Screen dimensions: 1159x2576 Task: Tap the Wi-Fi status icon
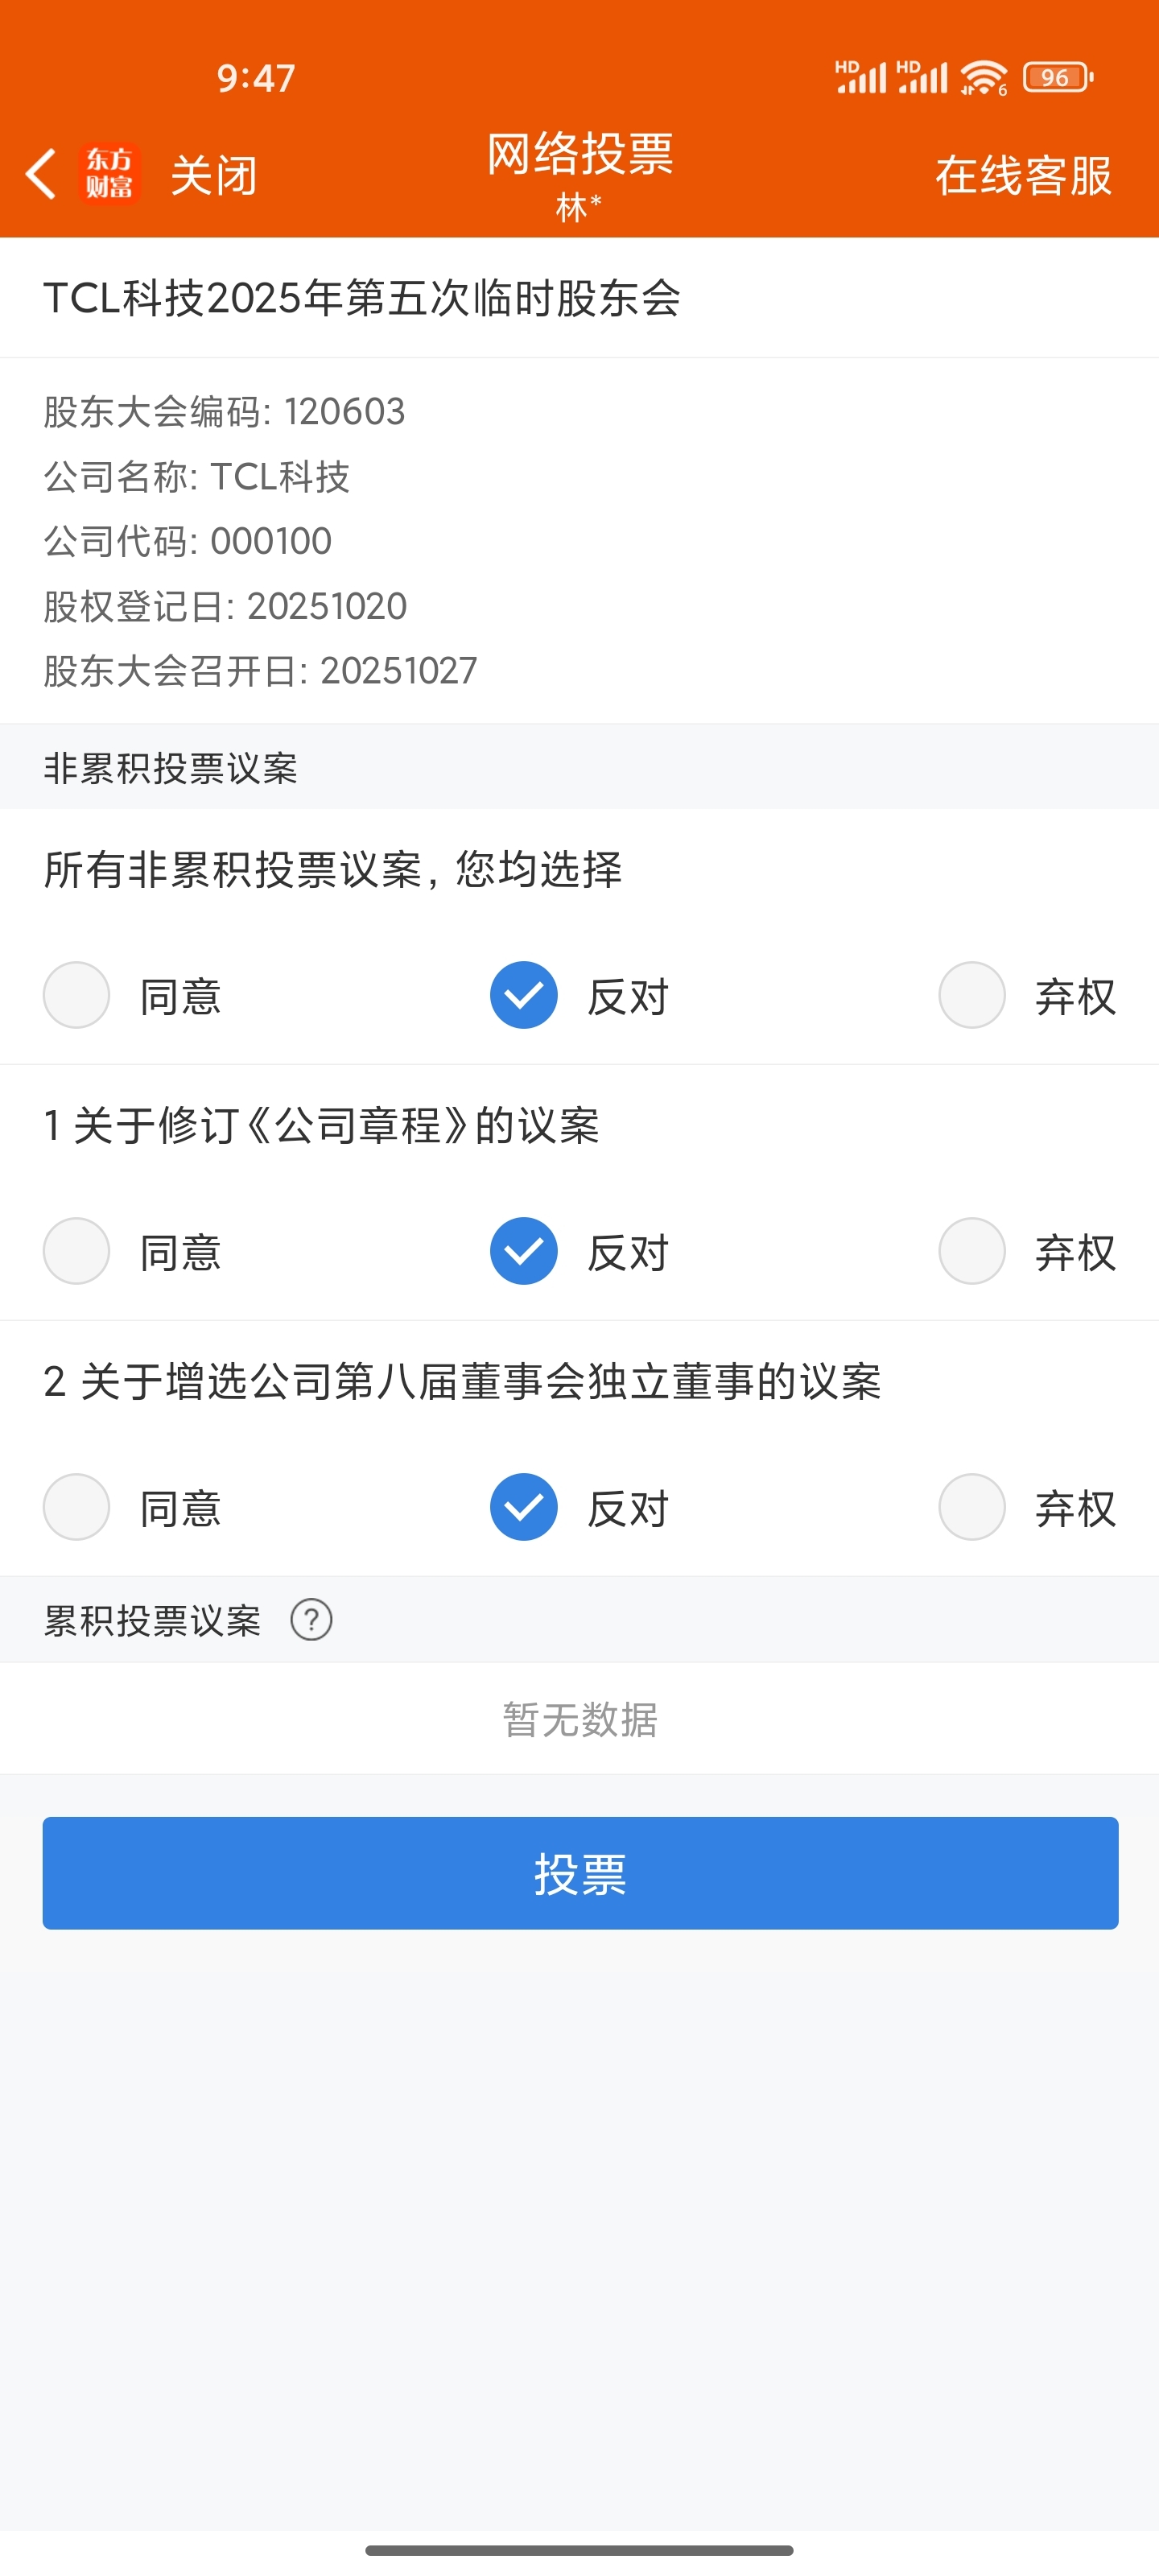[x=984, y=78]
